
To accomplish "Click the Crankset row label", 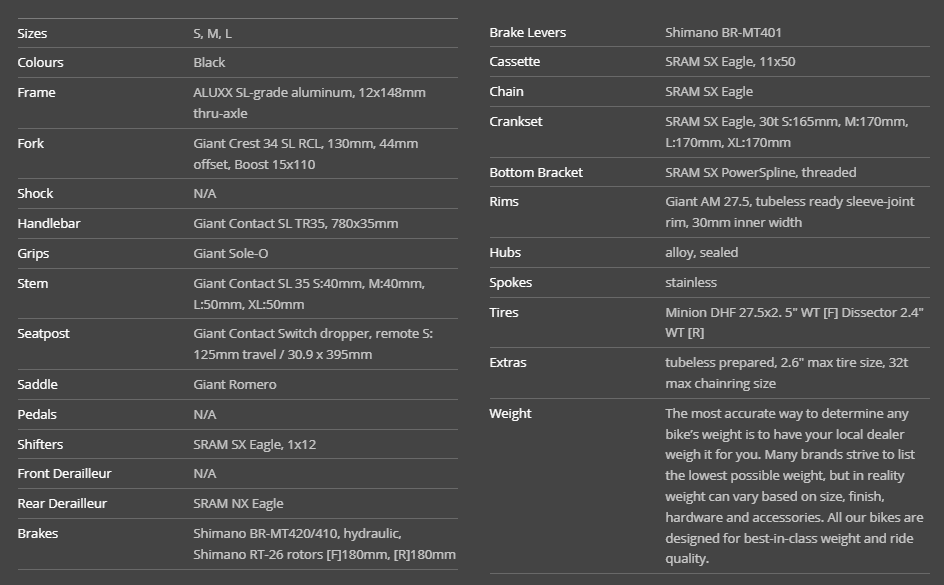I will tap(516, 121).
